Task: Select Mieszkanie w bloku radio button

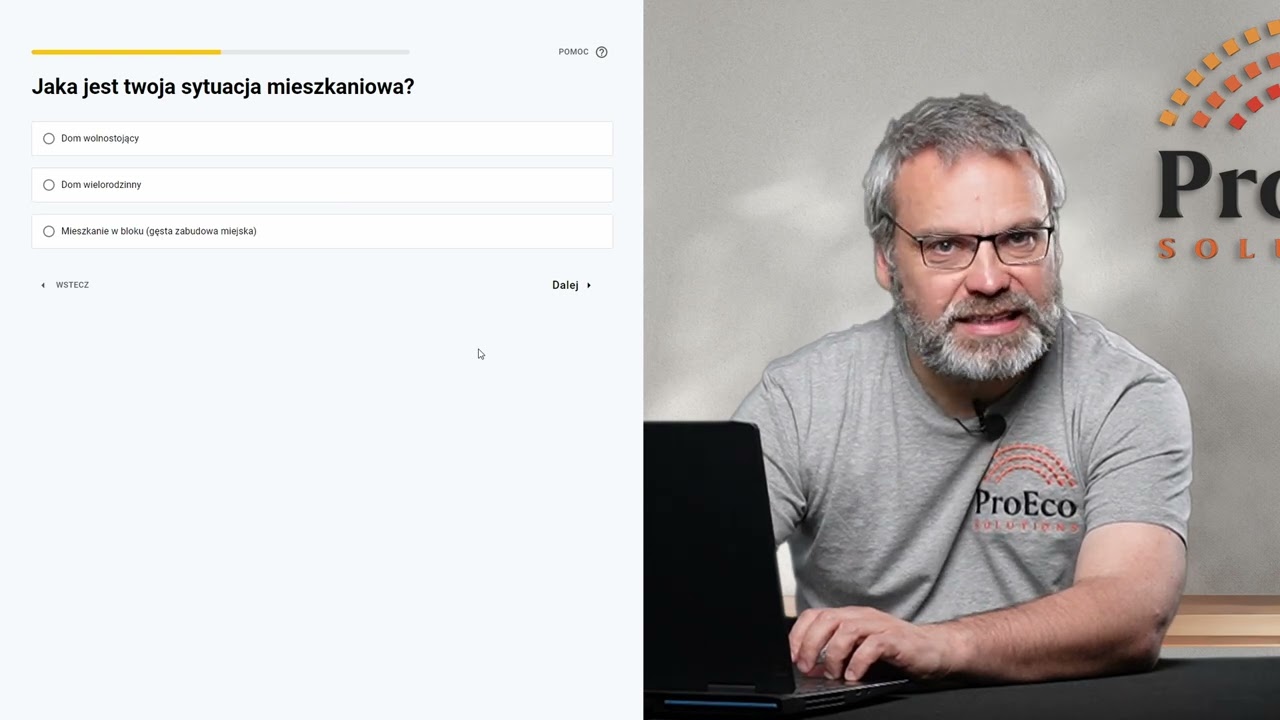Action: coord(49,231)
